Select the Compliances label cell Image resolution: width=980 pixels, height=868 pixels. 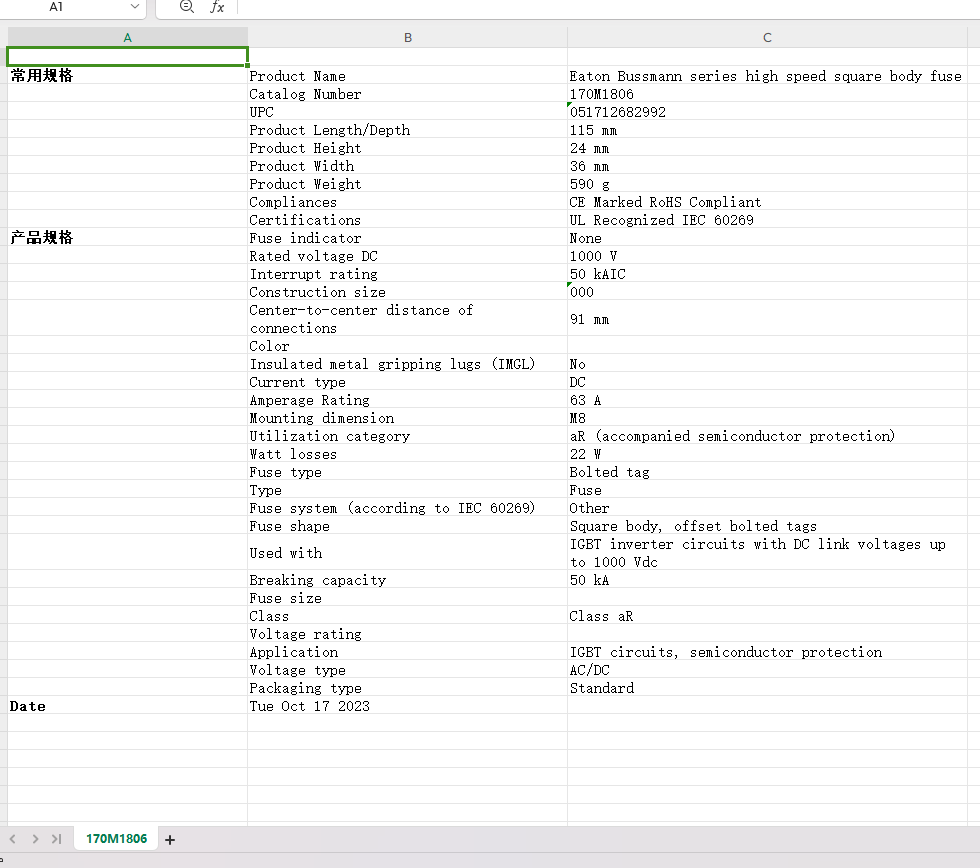[x=408, y=202]
